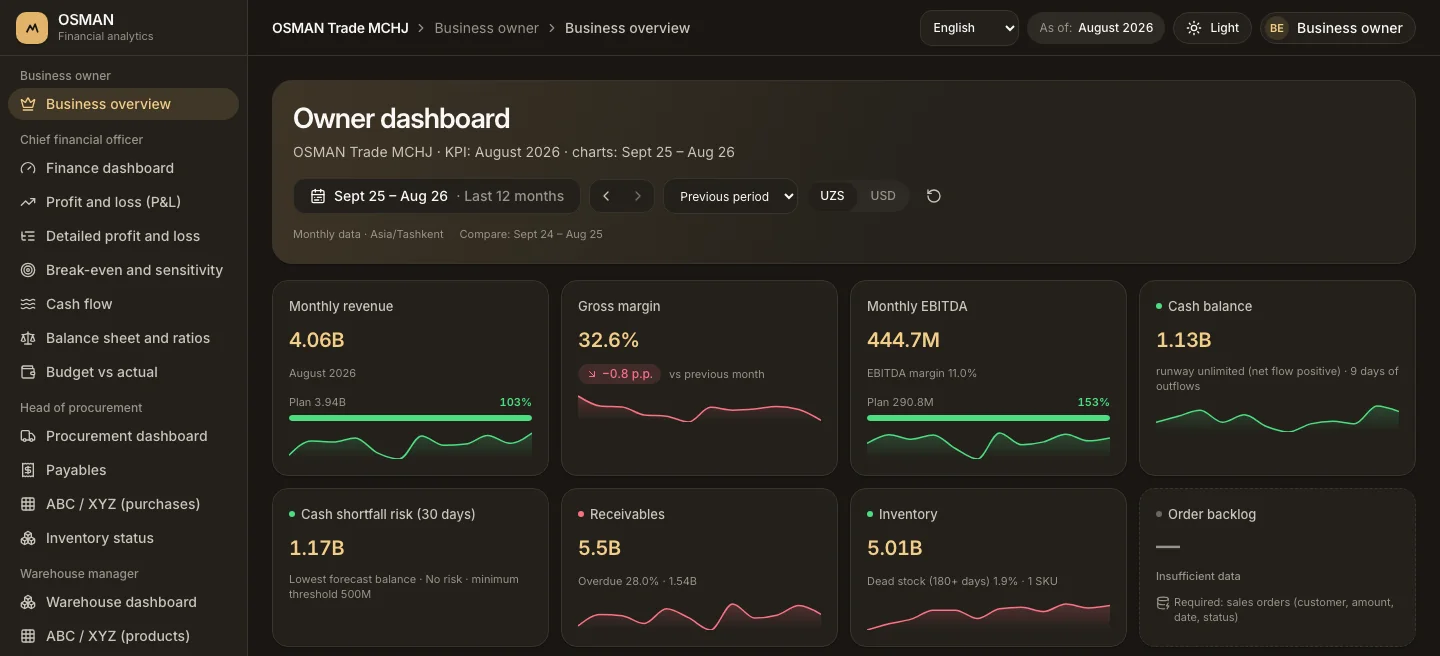This screenshot has height=656, width=1440.
Task: Click the truck icon beside Procurement dashboard
Action: (x=28, y=436)
